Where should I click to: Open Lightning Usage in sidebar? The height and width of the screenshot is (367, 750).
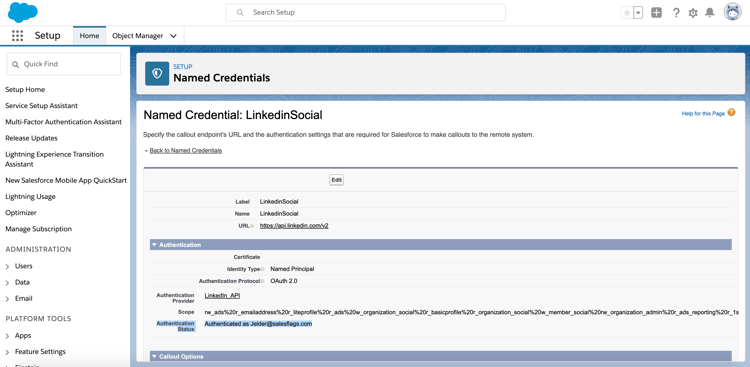pyautogui.click(x=30, y=197)
